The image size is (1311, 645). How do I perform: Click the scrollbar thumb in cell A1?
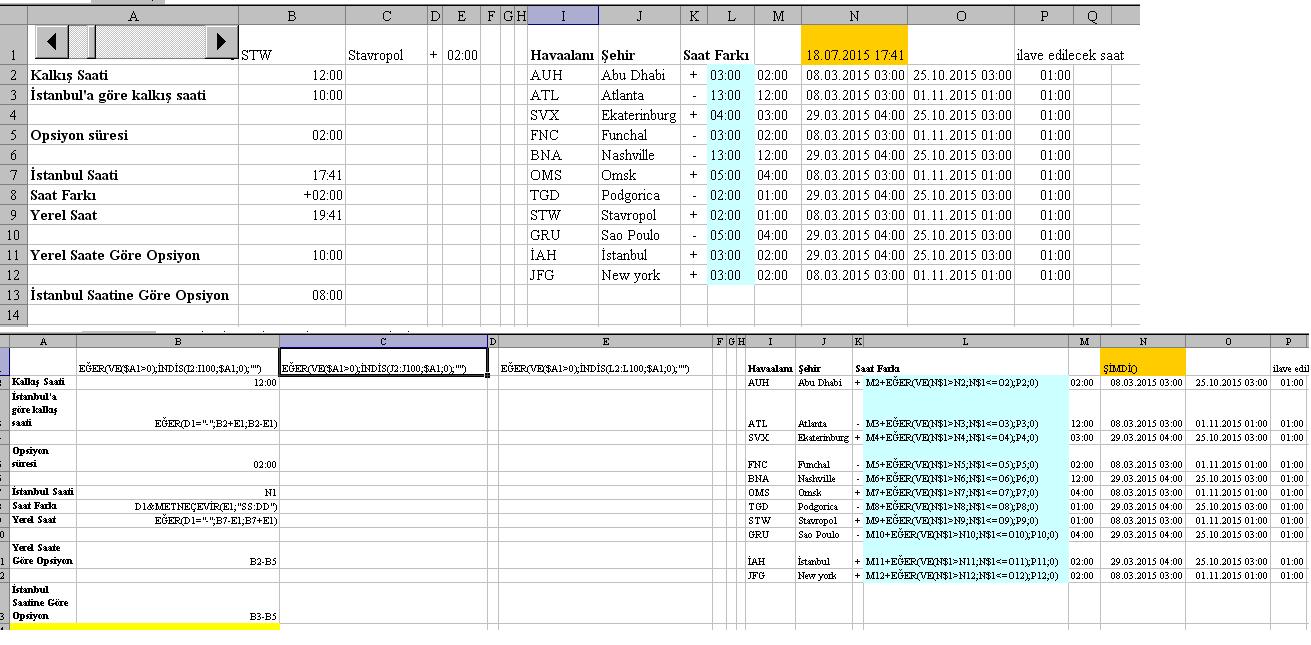[83, 41]
